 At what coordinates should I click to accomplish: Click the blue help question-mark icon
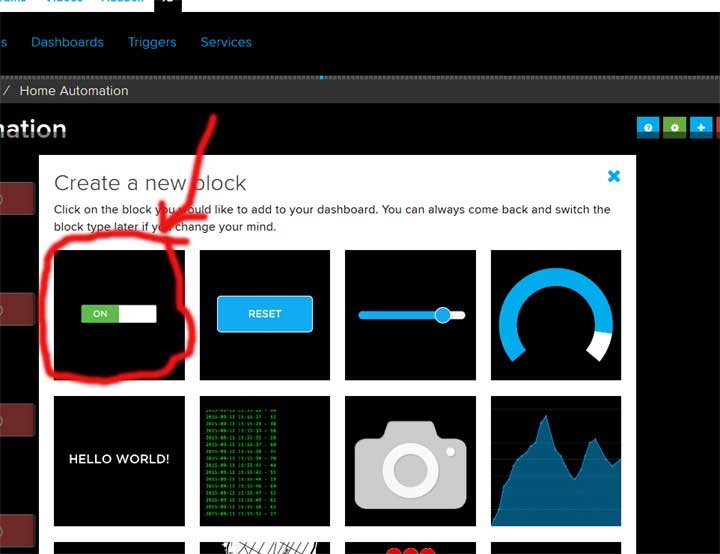(648, 127)
